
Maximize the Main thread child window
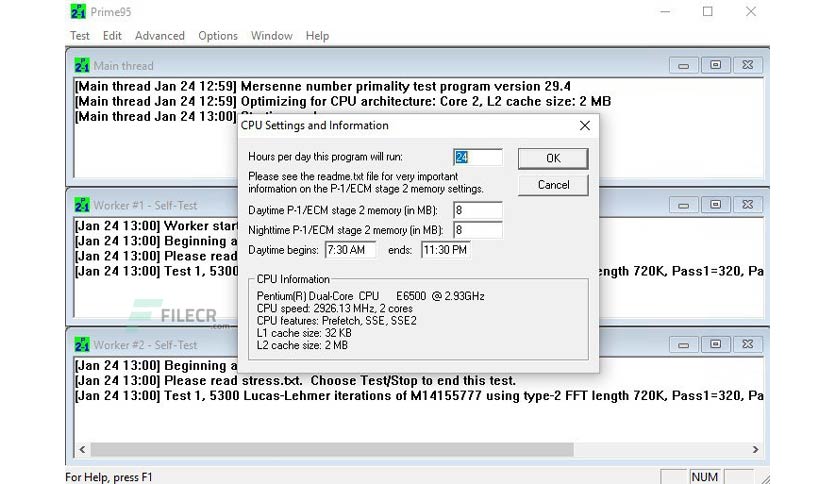716,65
